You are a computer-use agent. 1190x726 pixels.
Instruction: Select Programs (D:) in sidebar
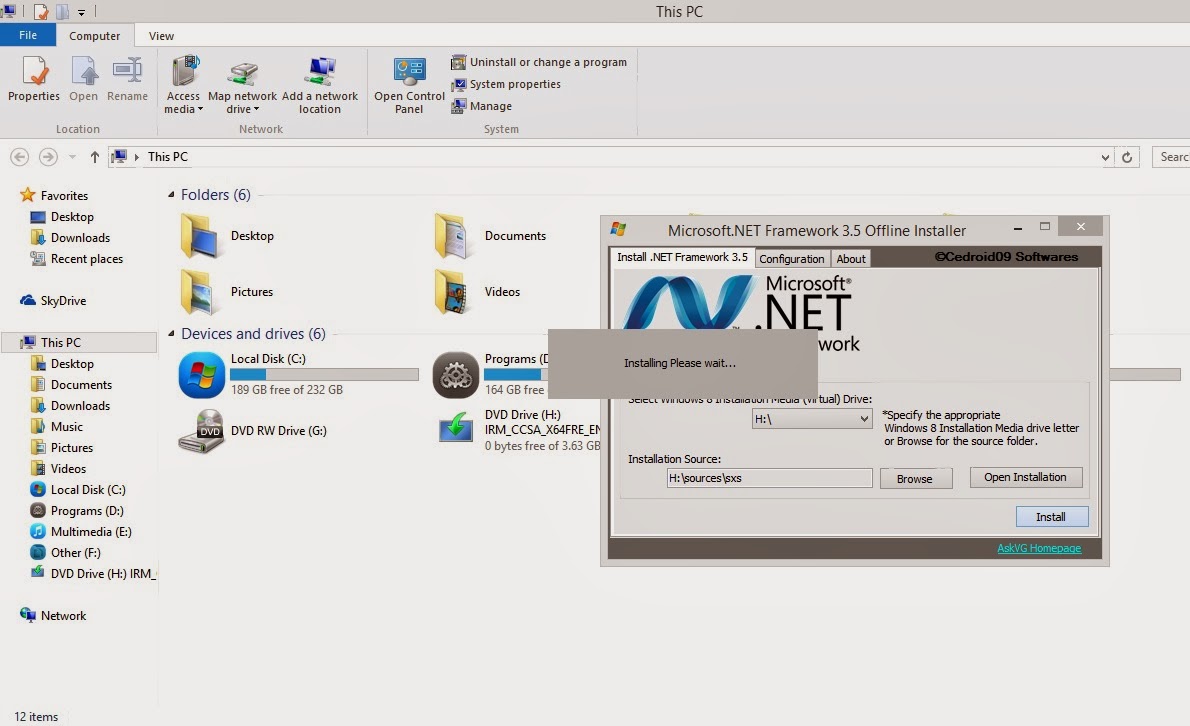pos(77,511)
